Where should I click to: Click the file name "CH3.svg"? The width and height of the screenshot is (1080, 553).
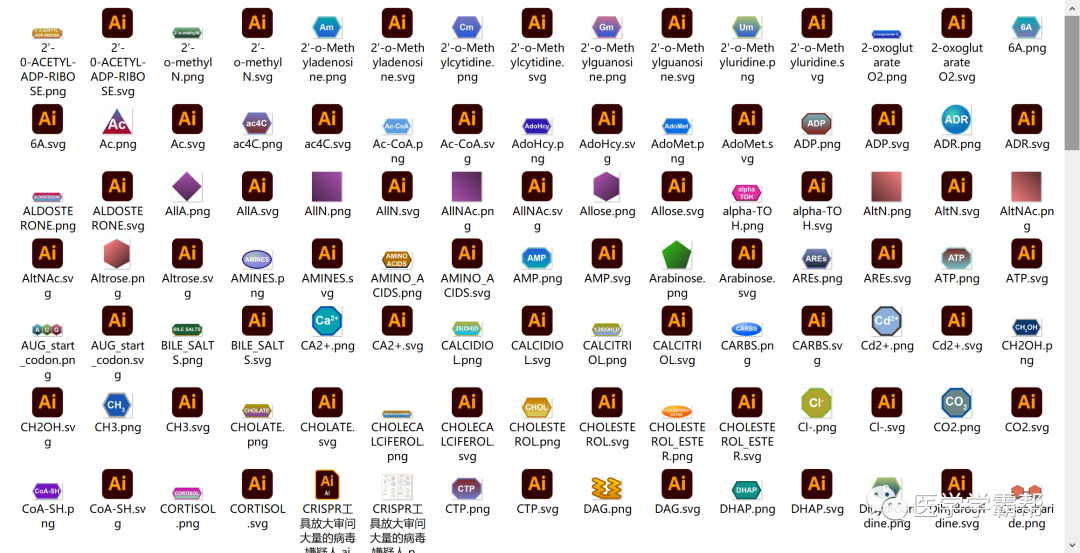(x=187, y=426)
